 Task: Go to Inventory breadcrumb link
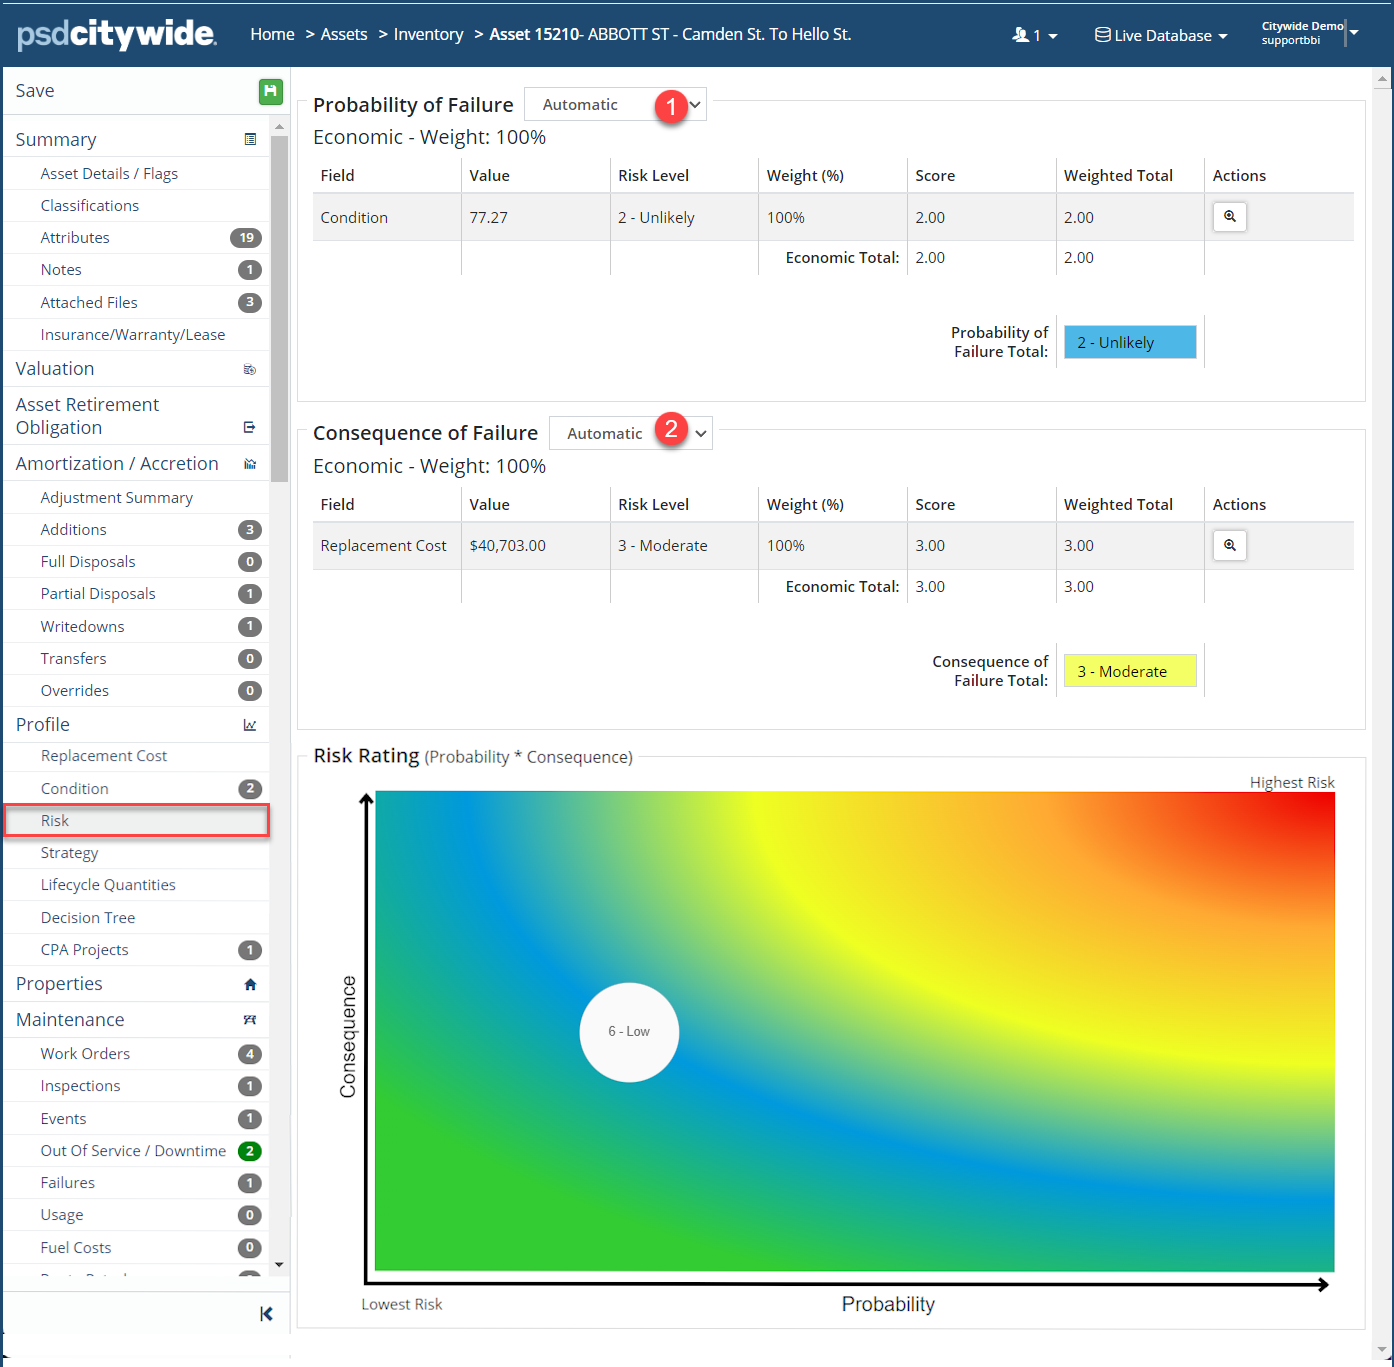428,35
